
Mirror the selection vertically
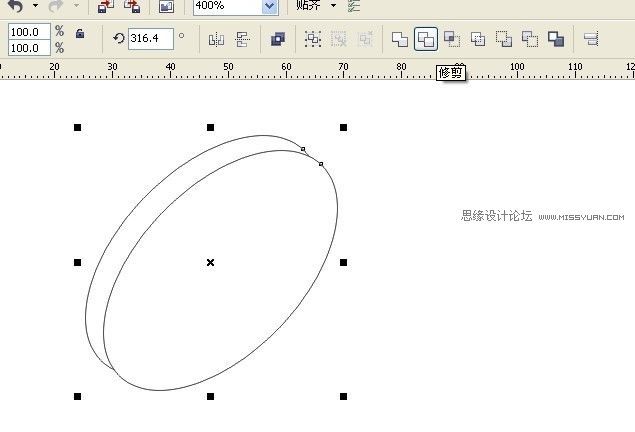(242, 39)
